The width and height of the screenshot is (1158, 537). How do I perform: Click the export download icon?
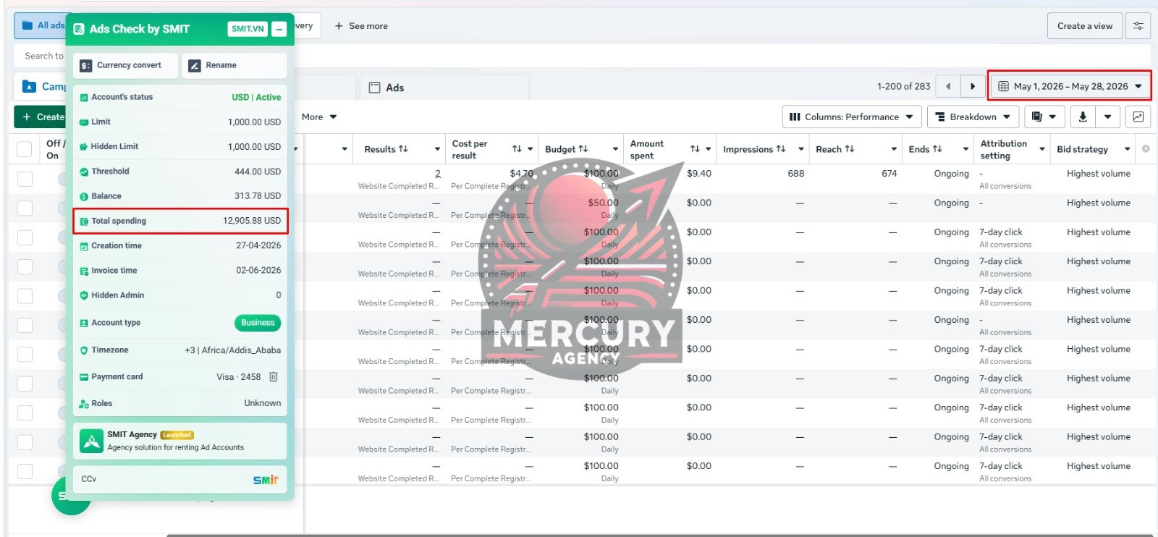click(x=1083, y=117)
